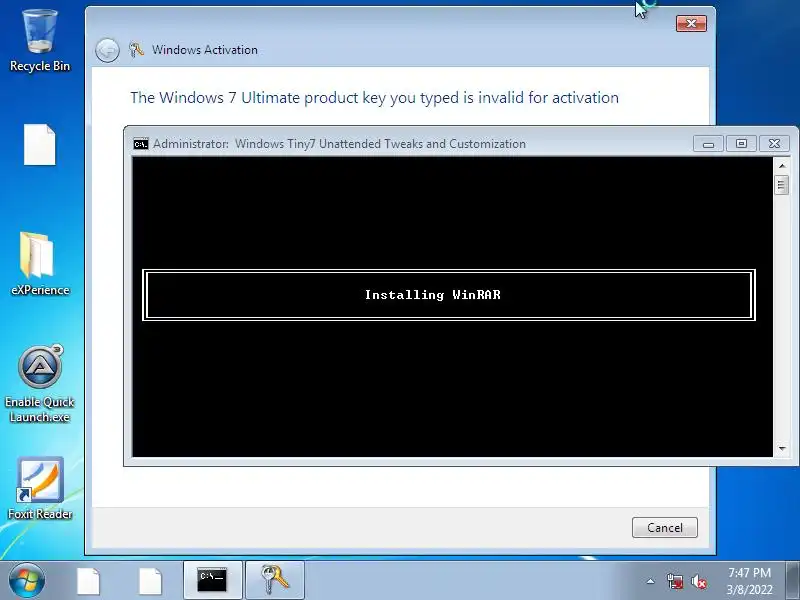Open the clock showing 7:47 PM

pyautogui.click(x=749, y=581)
